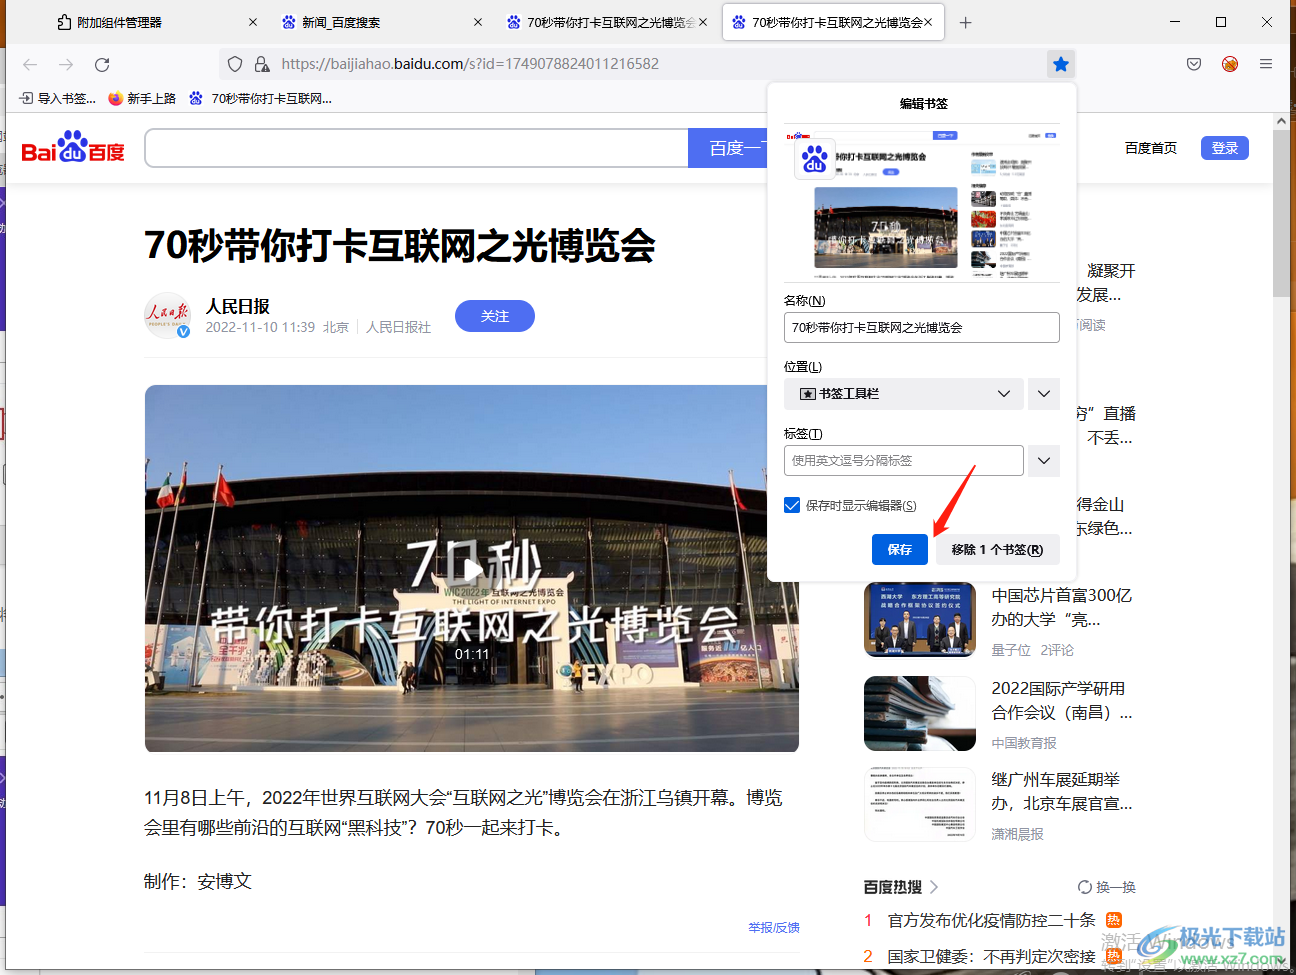Open the tracking protection shield icon
This screenshot has width=1296, height=975.
(235, 64)
